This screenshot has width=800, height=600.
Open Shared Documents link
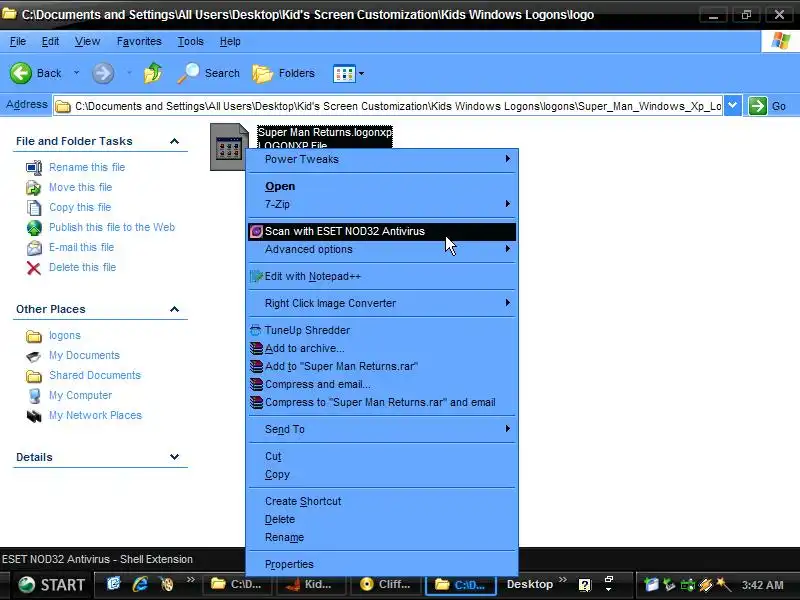coord(94,375)
